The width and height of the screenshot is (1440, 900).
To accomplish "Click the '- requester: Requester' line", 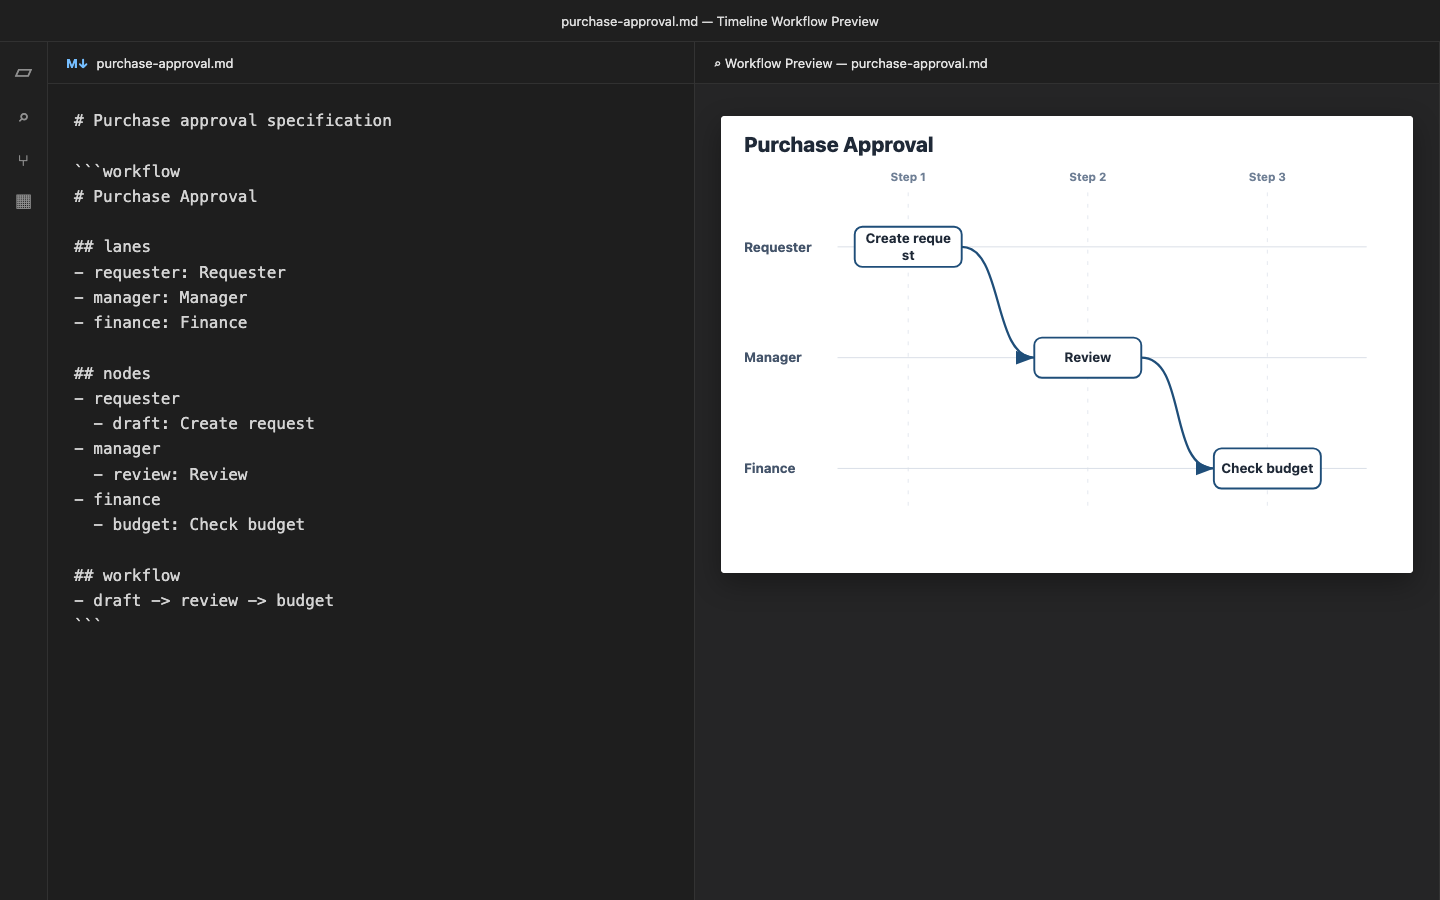I will (x=180, y=272).
